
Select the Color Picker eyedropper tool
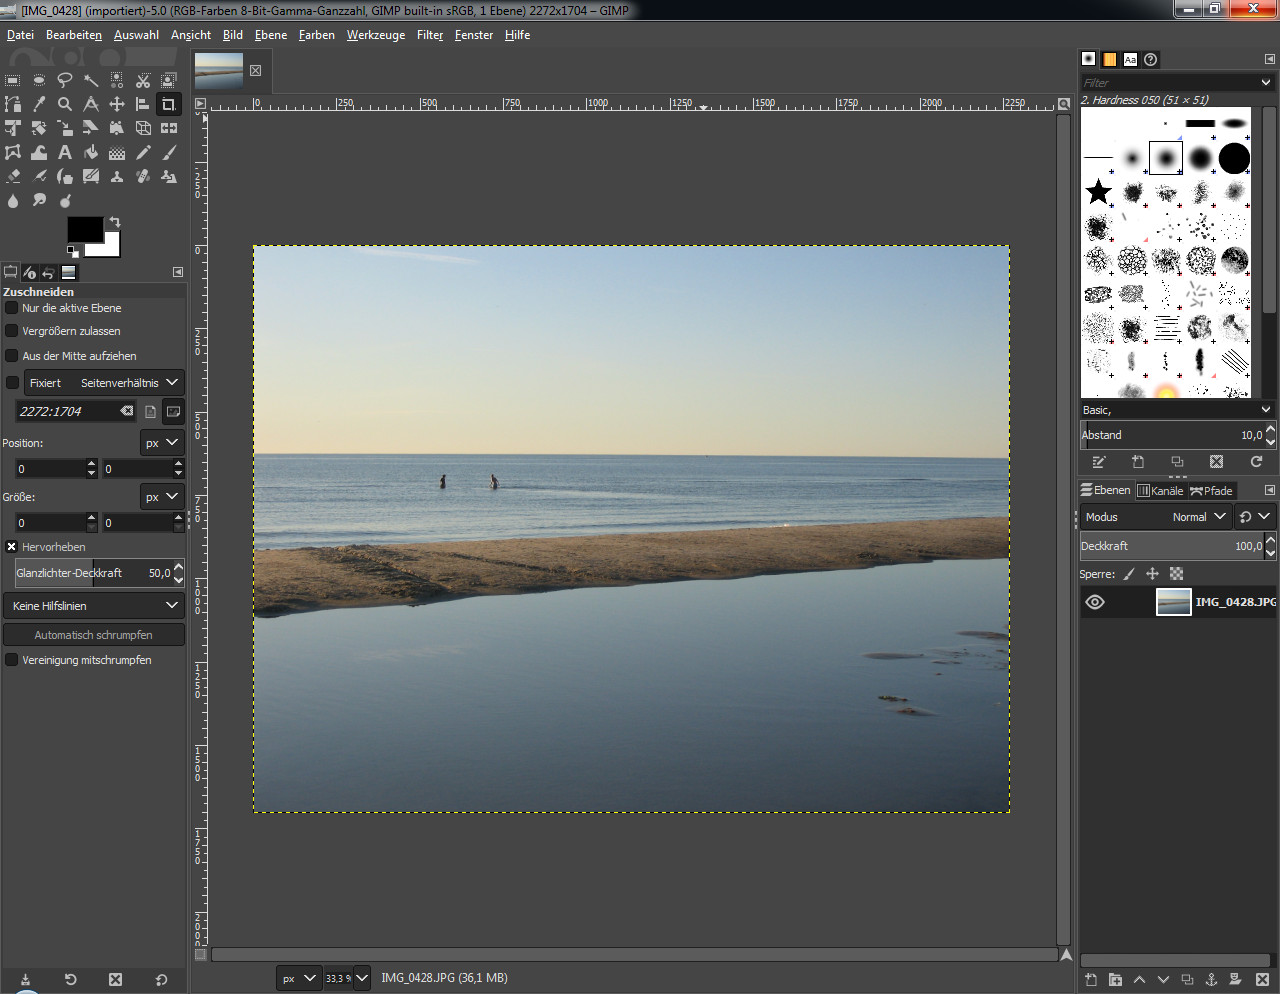pyautogui.click(x=39, y=104)
